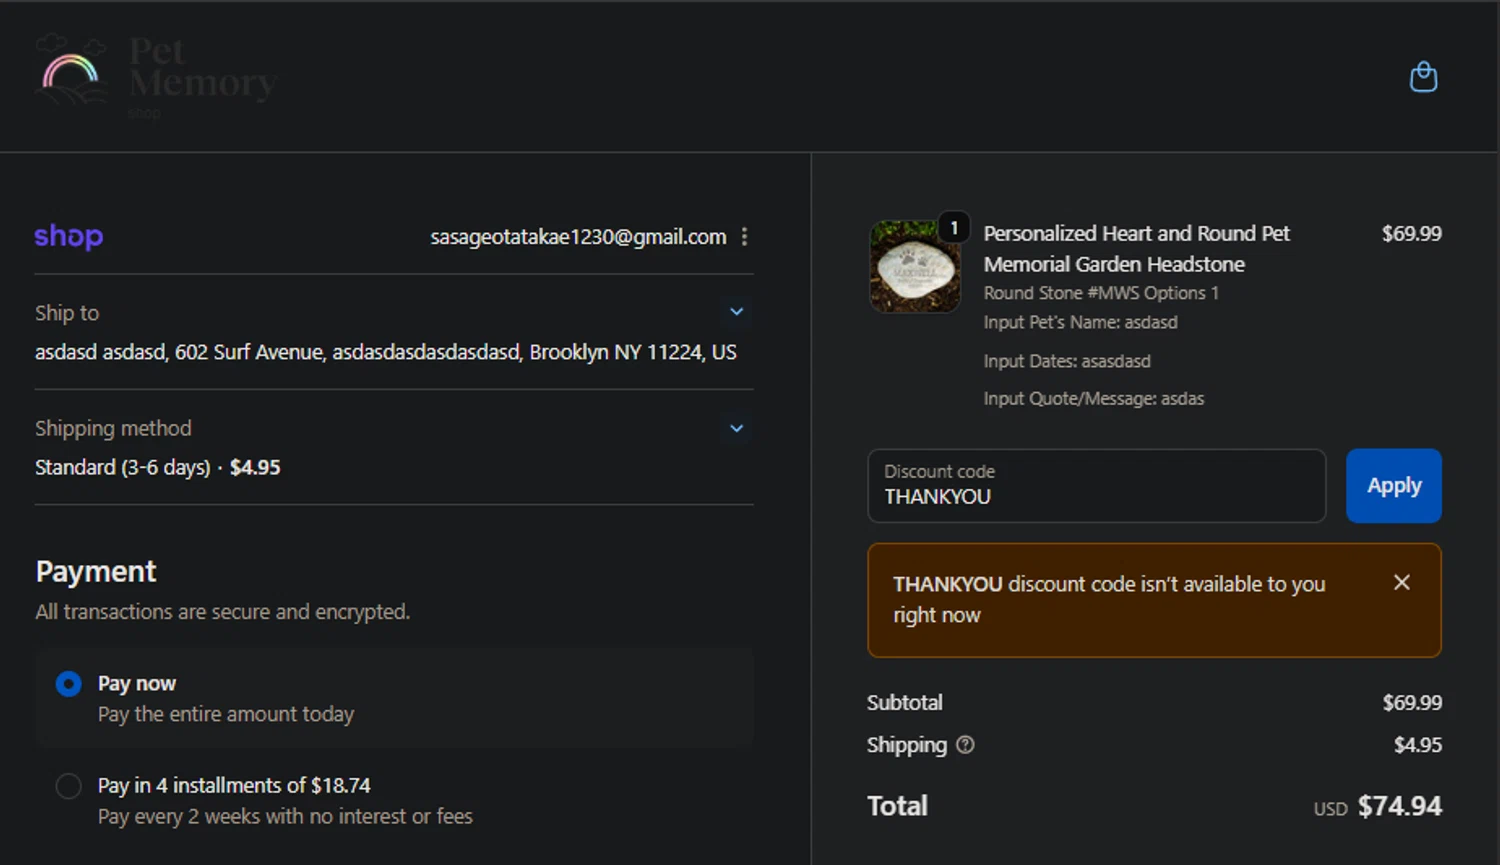Click the product price $69.99 beside title
Viewport: 1500px width, 865px height.
pos(1412,233)
